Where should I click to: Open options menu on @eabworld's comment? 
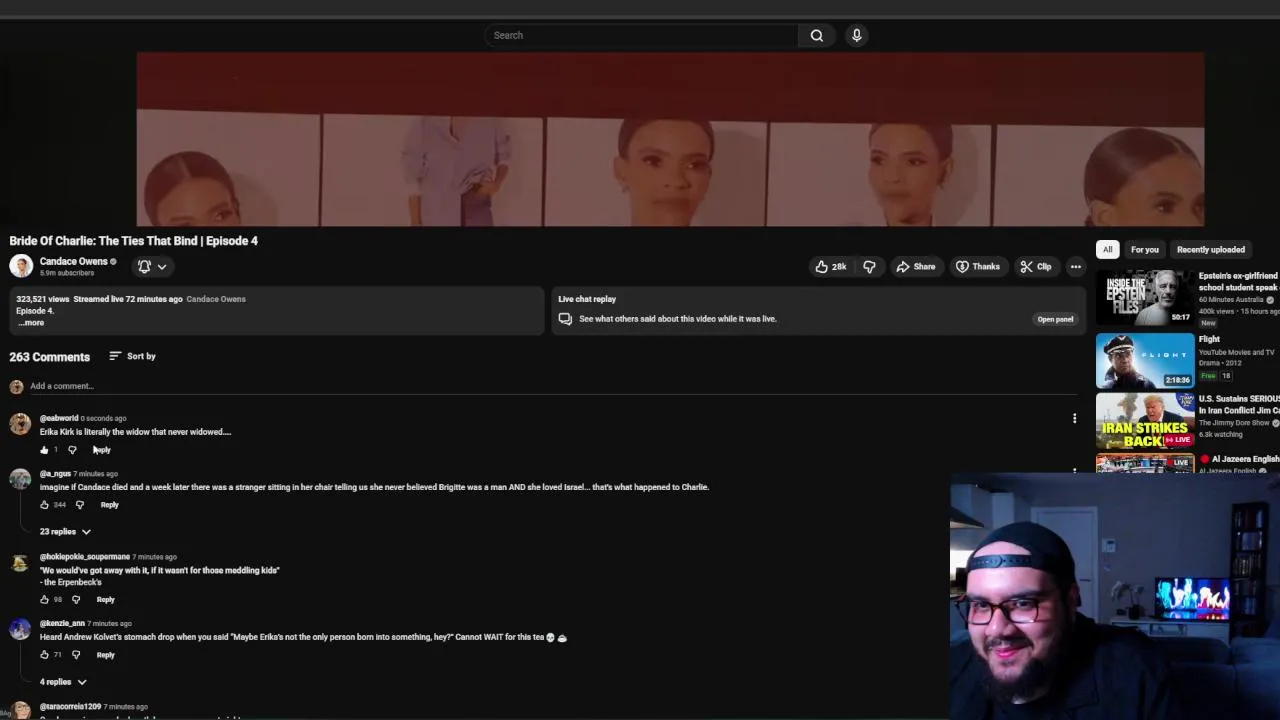[1075, 419]
